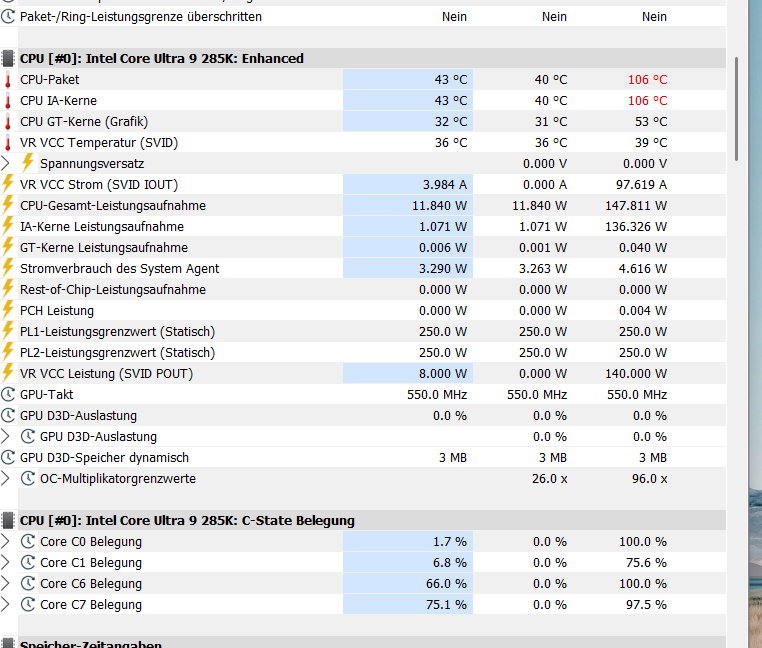Click the lightning icon beside Stromverbrauch des System Agent
This screenshot has height=648, width=762.
click(x=8, y=267)
